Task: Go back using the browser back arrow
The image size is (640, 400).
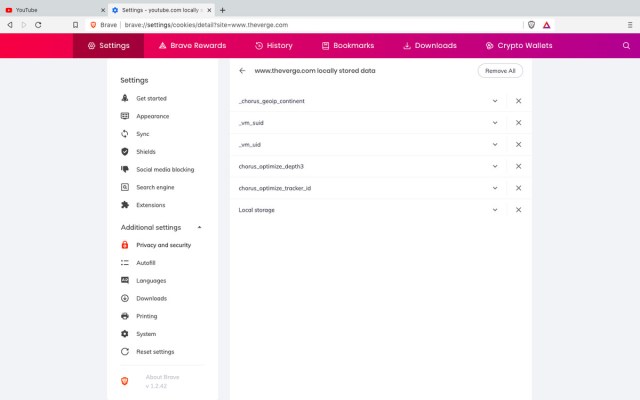Action: tap(10, 25)
